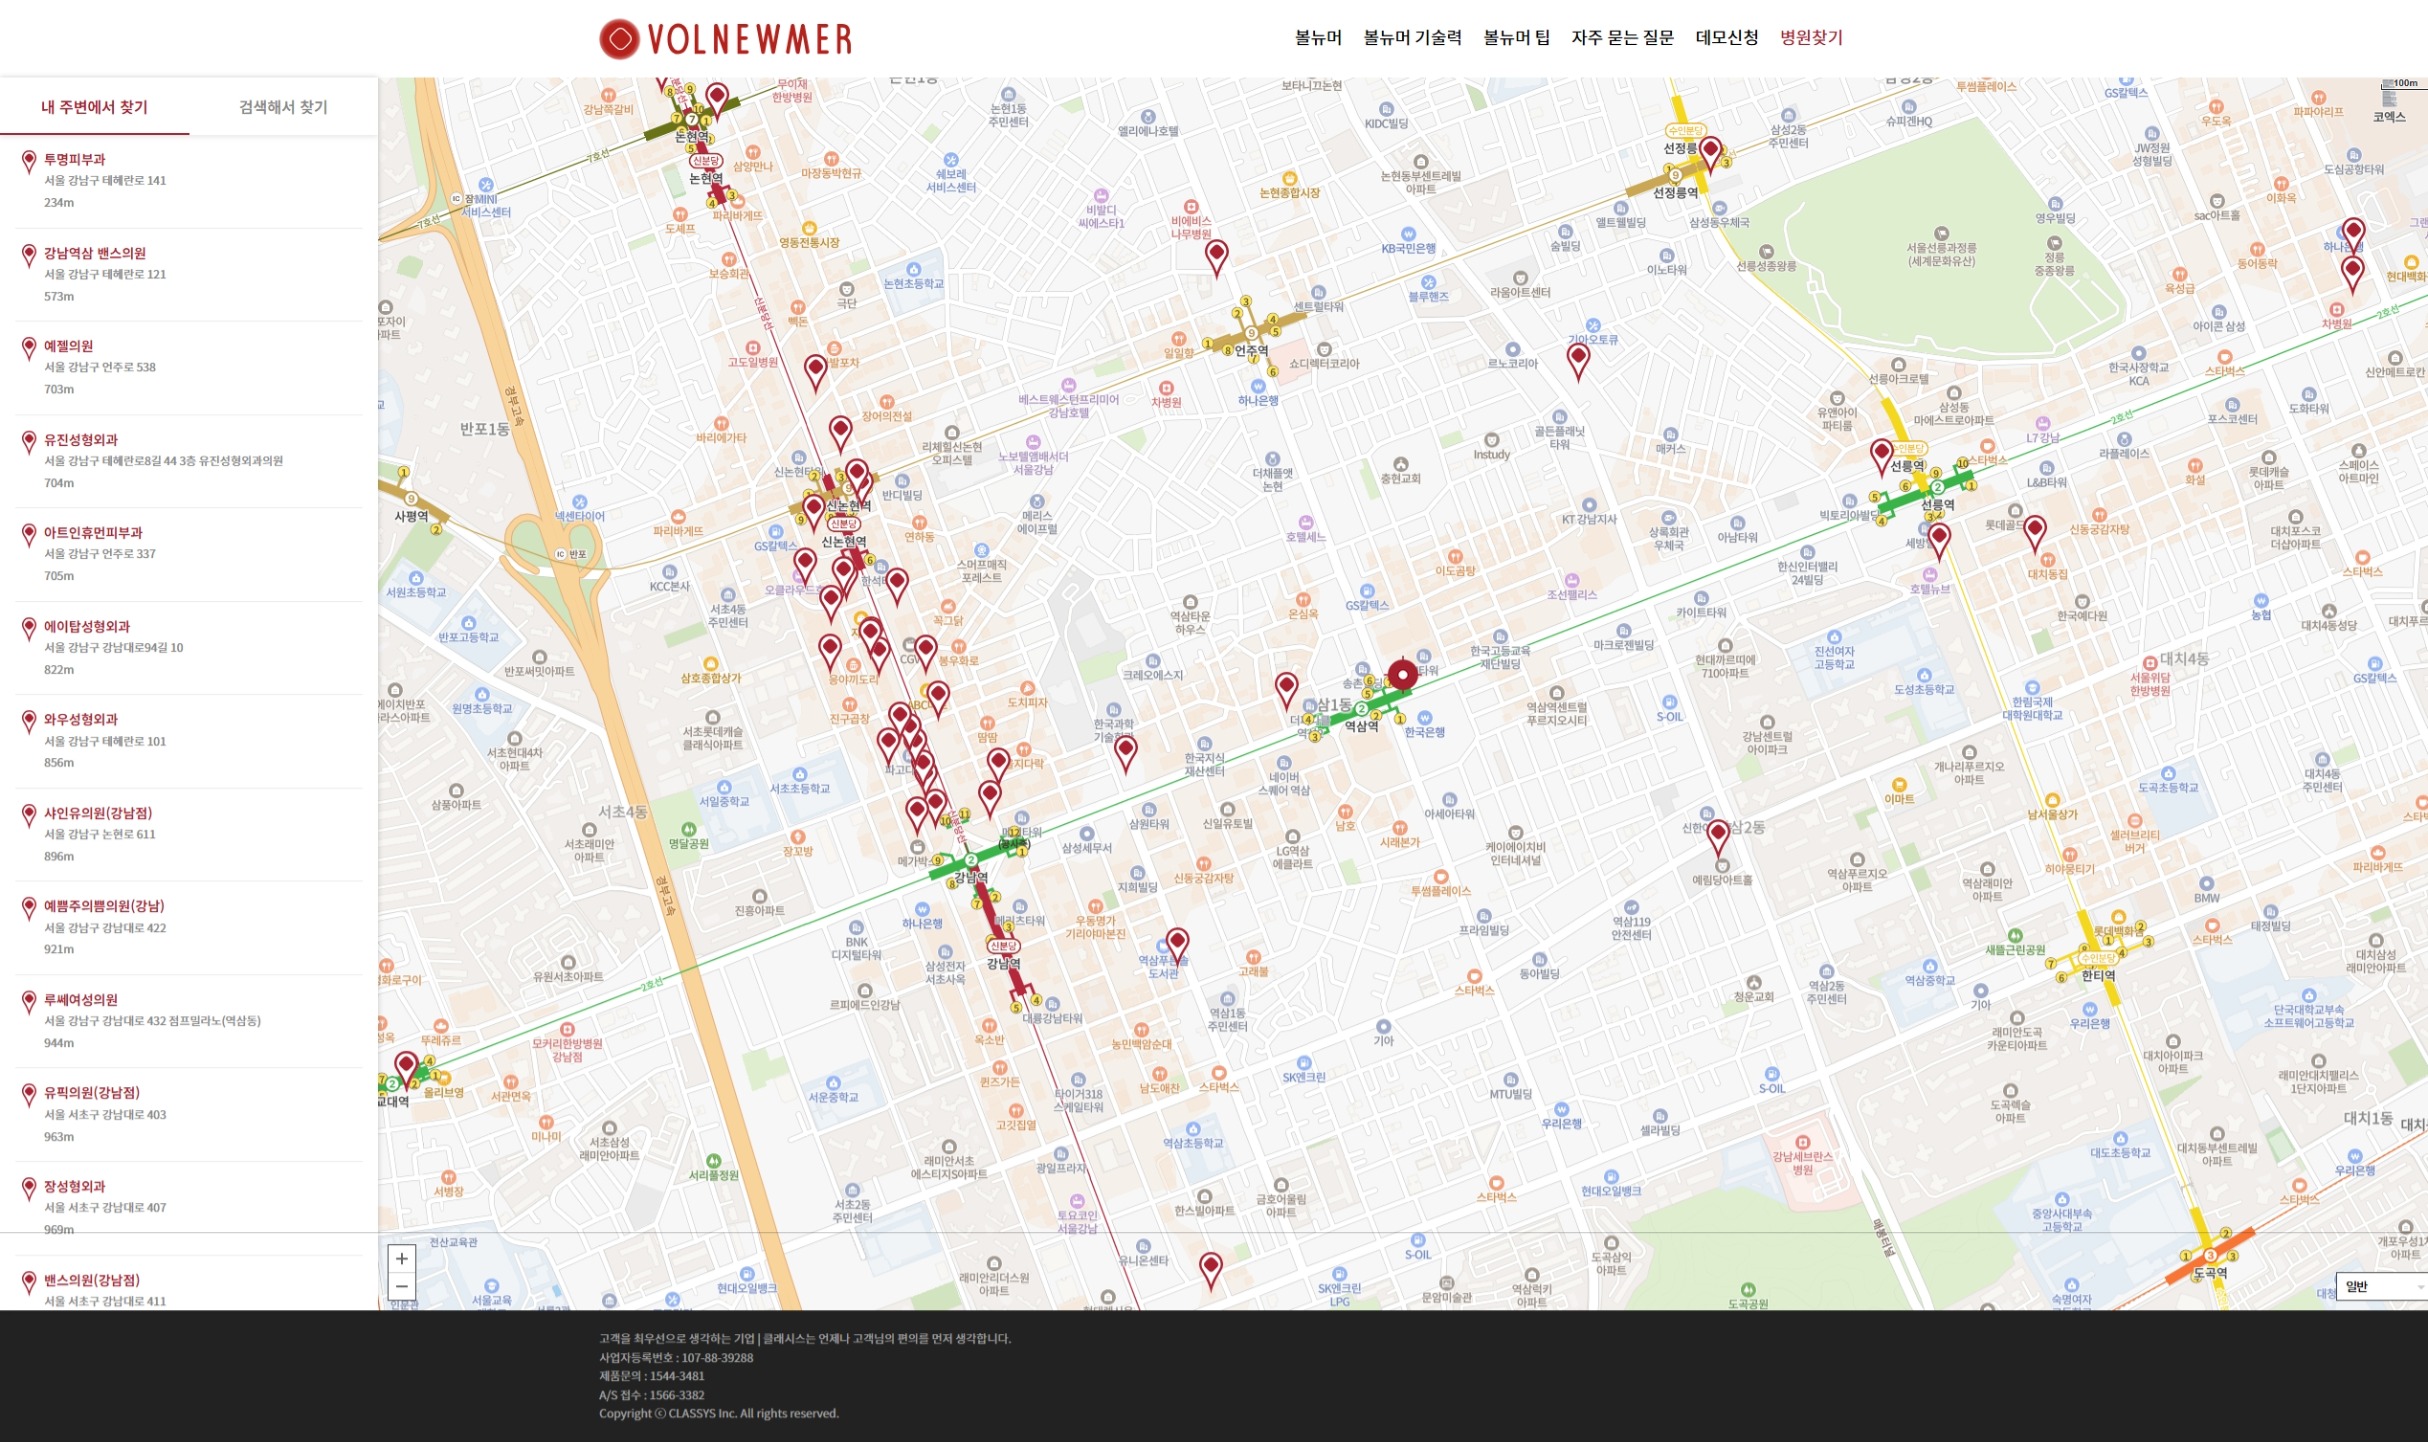Open 강남역삼 밴스의원 listing

tap(95, 253)
